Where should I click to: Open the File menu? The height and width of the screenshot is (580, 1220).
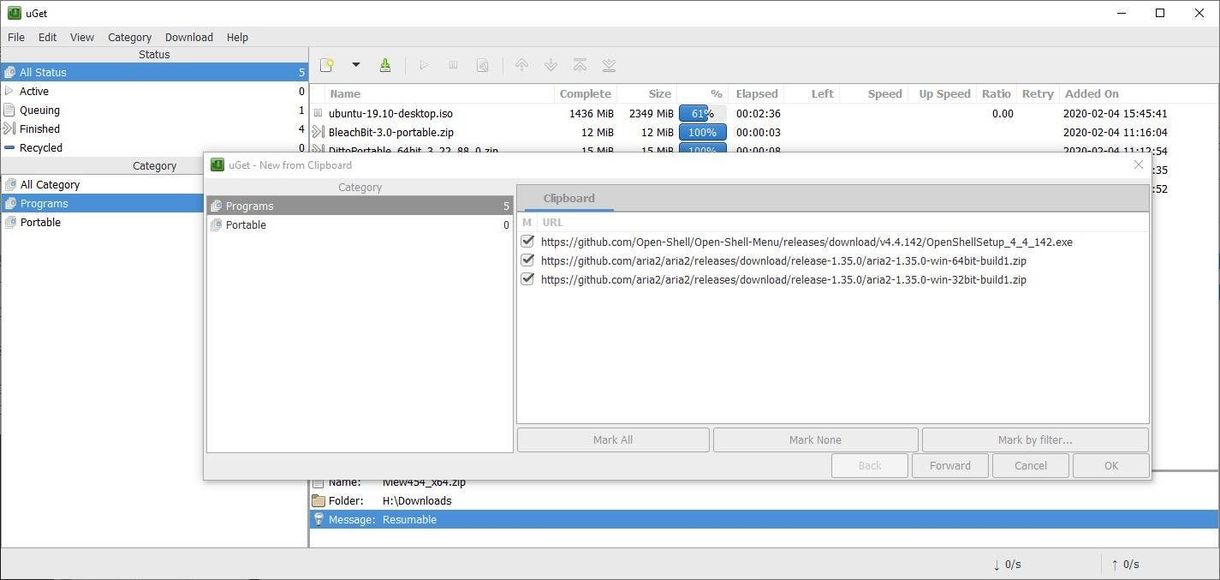point(16,37)
